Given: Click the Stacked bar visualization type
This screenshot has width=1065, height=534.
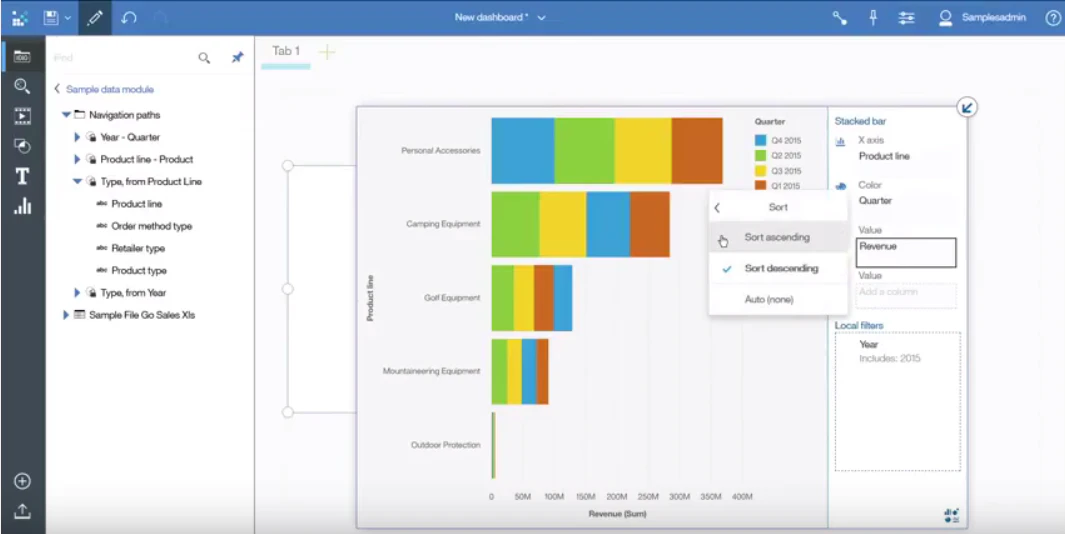Looking at the screenshot, I should 861,122.
